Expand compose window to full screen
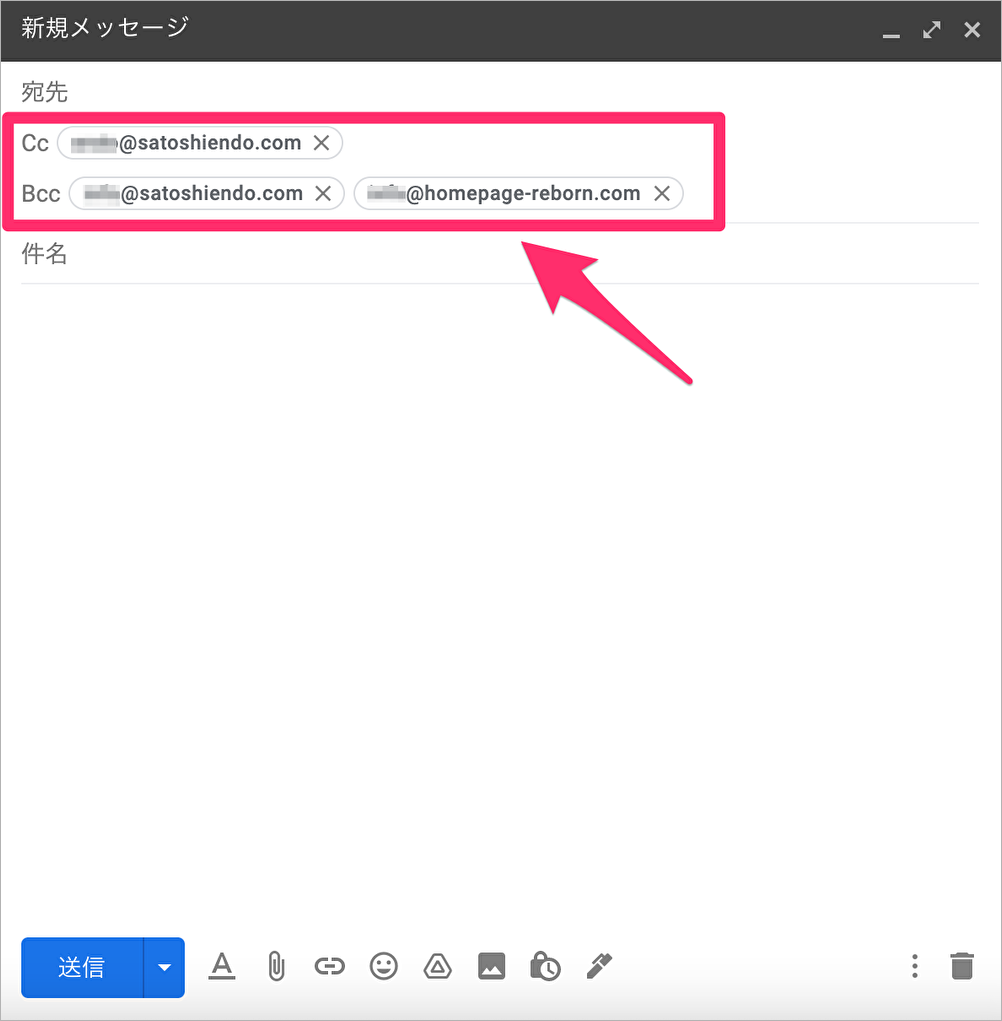This screenshot has height=1021, width=1002. pyautogui.click(x=932, y=30)
